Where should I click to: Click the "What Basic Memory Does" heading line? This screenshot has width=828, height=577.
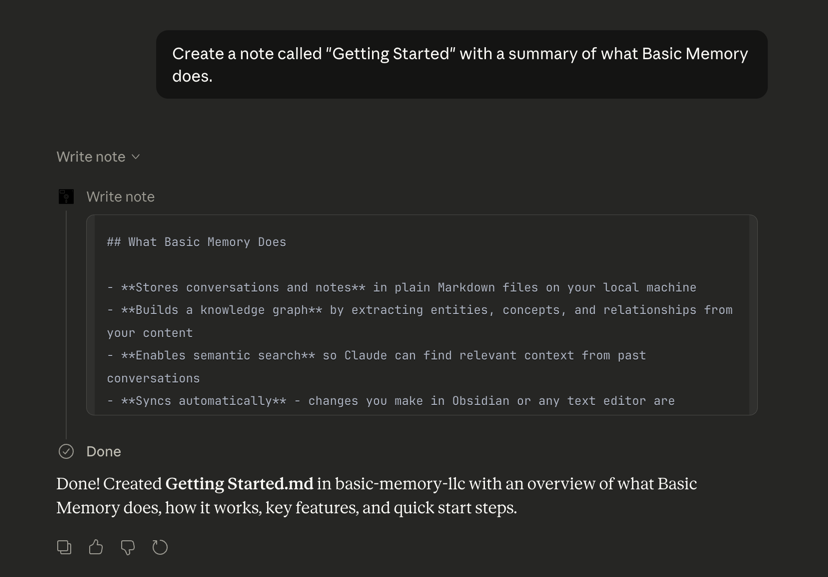196,242
